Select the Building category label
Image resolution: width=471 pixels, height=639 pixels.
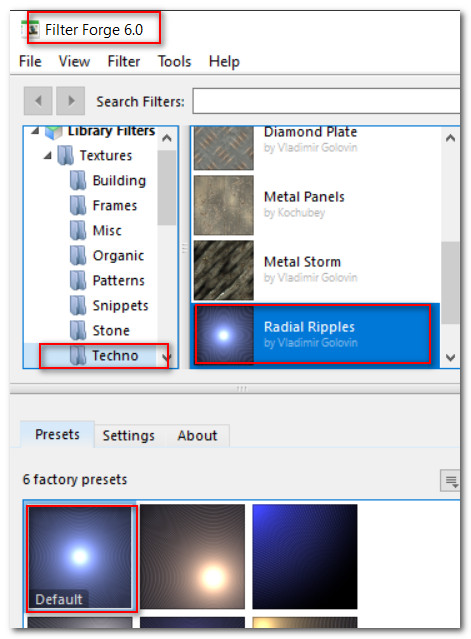point(119,181)
